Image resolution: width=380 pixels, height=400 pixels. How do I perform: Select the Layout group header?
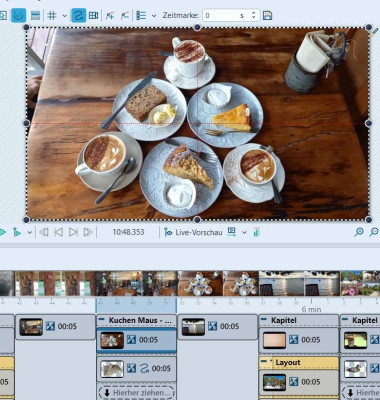tap(299, 362)
